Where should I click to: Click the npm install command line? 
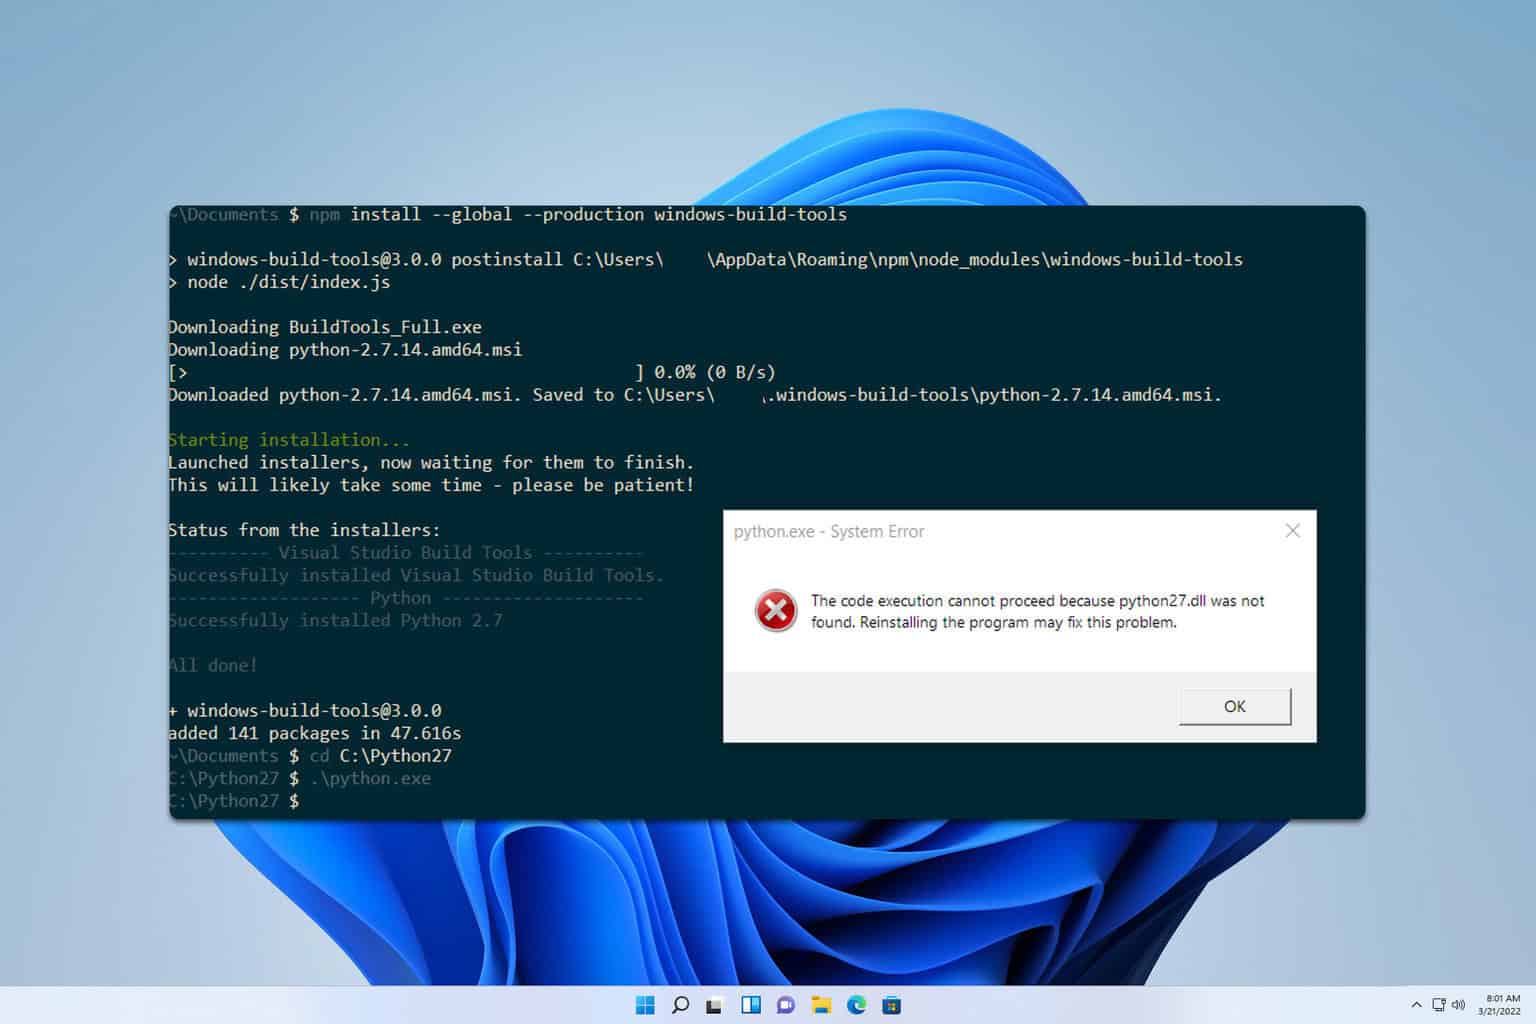click(509, 214)
